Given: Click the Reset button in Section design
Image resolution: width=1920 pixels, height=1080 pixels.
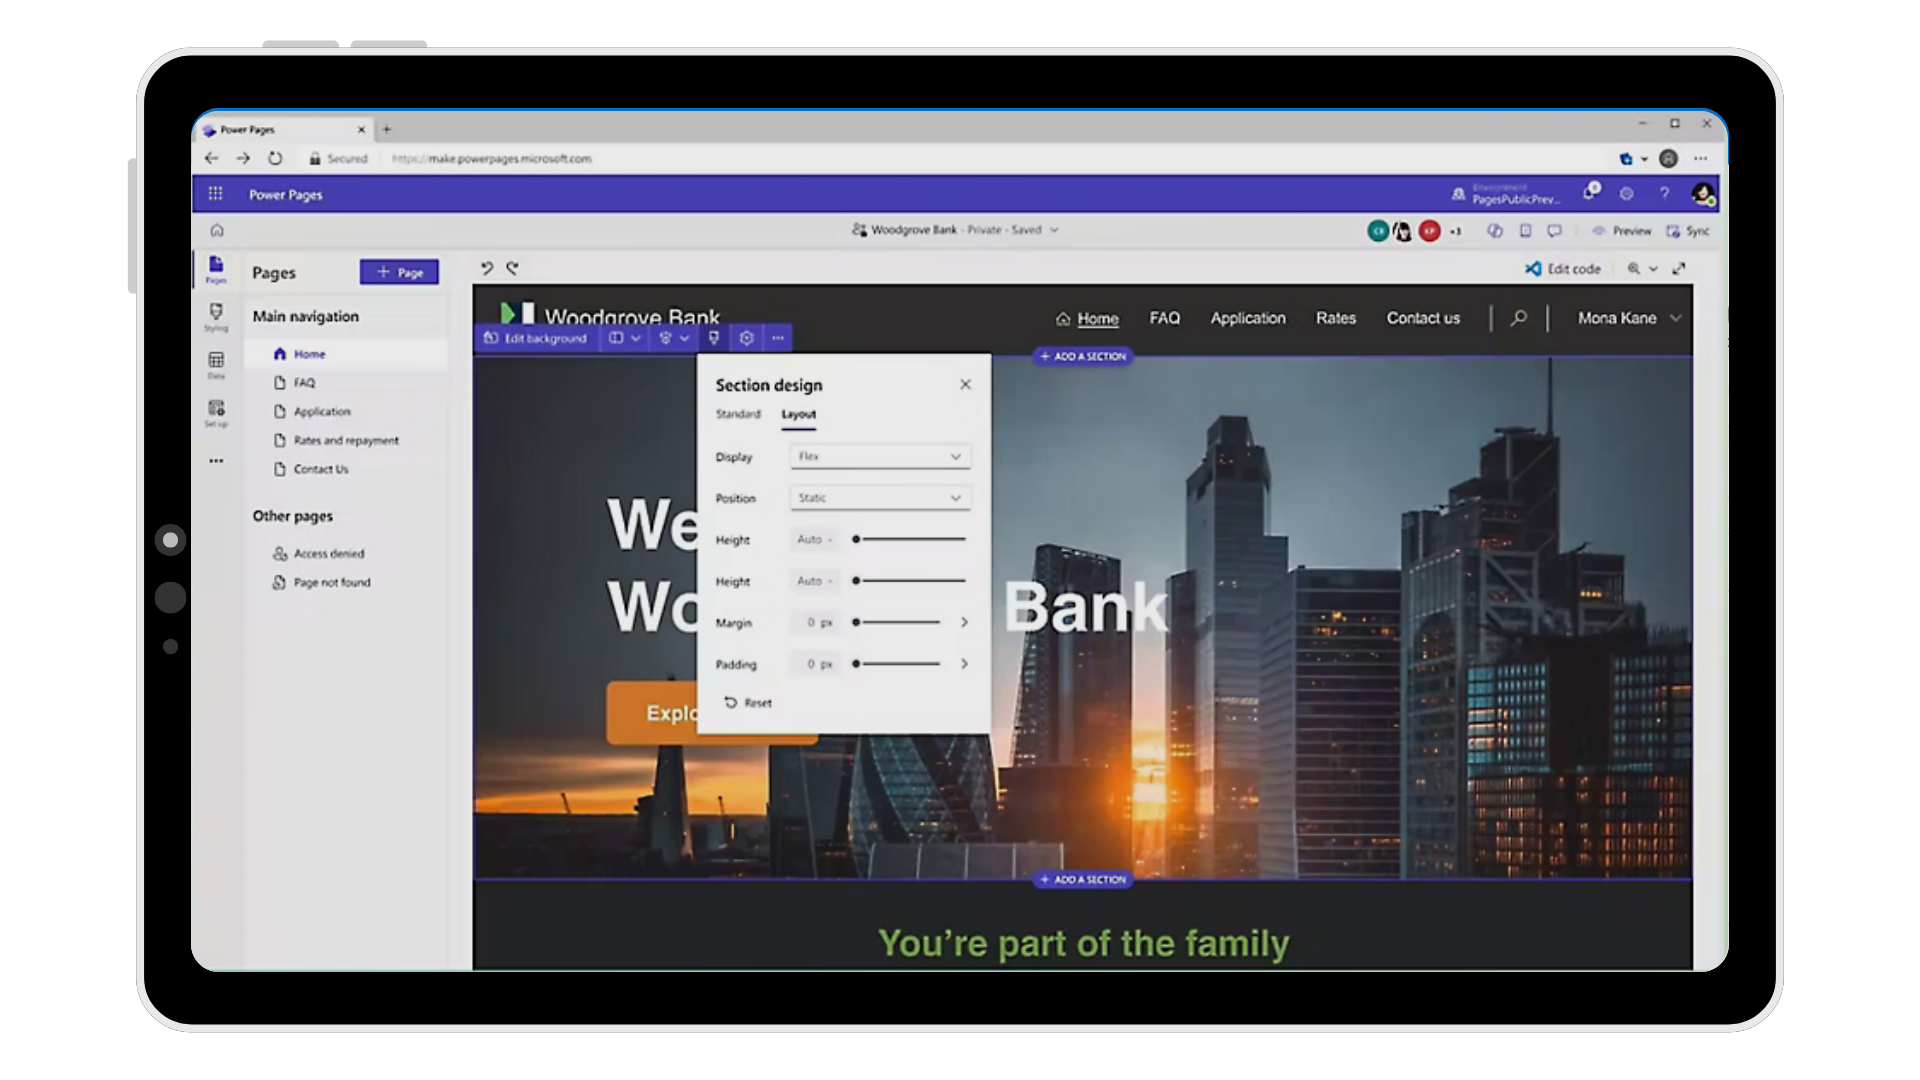Looking at the screenshot, I should 748,703.
